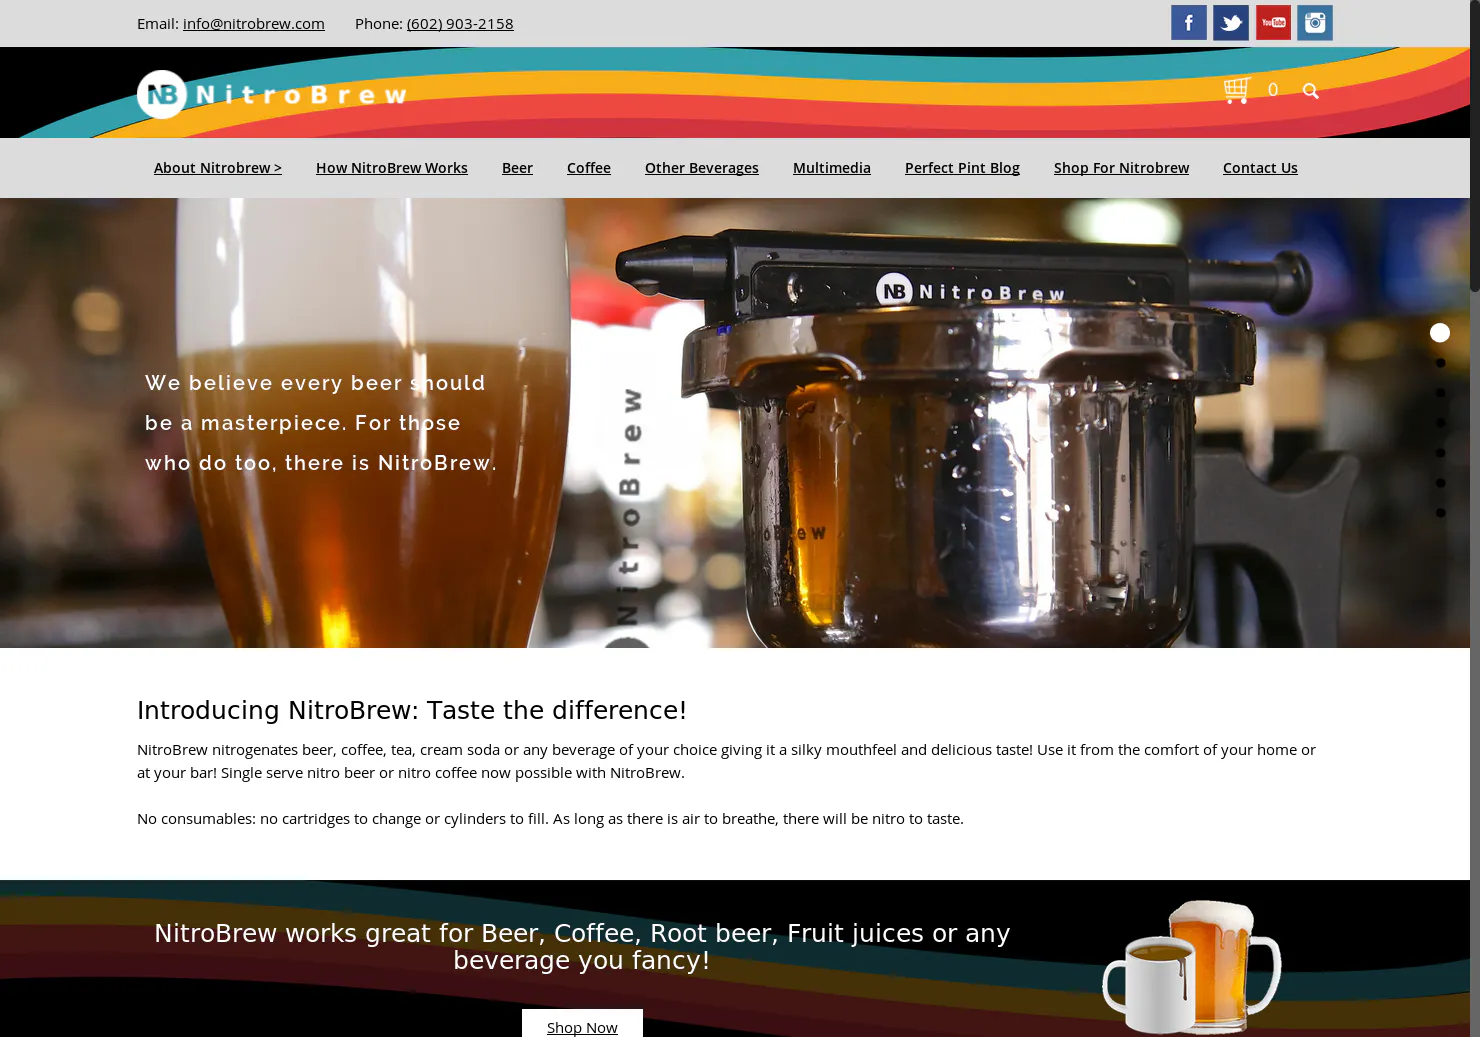Viewport: 1480px width, 1037px height.
Task: Expand the About Nitrobrew menu
Action: click(218, 168)
